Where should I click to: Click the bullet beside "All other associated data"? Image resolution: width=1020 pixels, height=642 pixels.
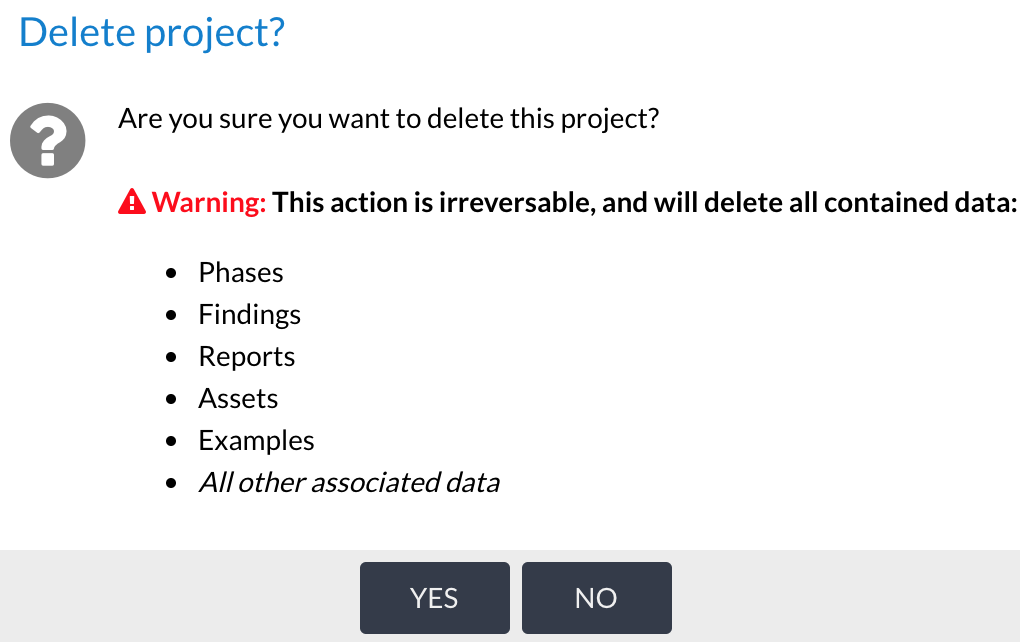tap(174, 484)
